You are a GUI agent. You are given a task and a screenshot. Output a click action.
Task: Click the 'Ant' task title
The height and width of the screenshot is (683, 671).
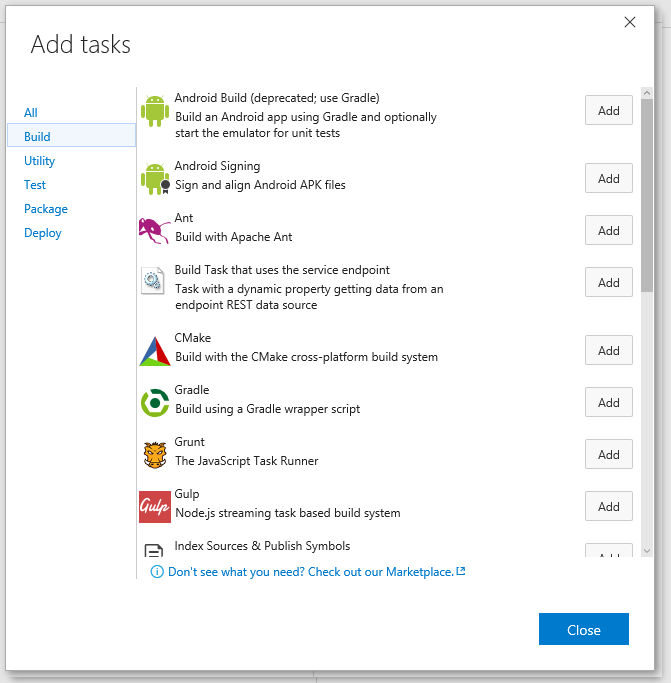183,218
